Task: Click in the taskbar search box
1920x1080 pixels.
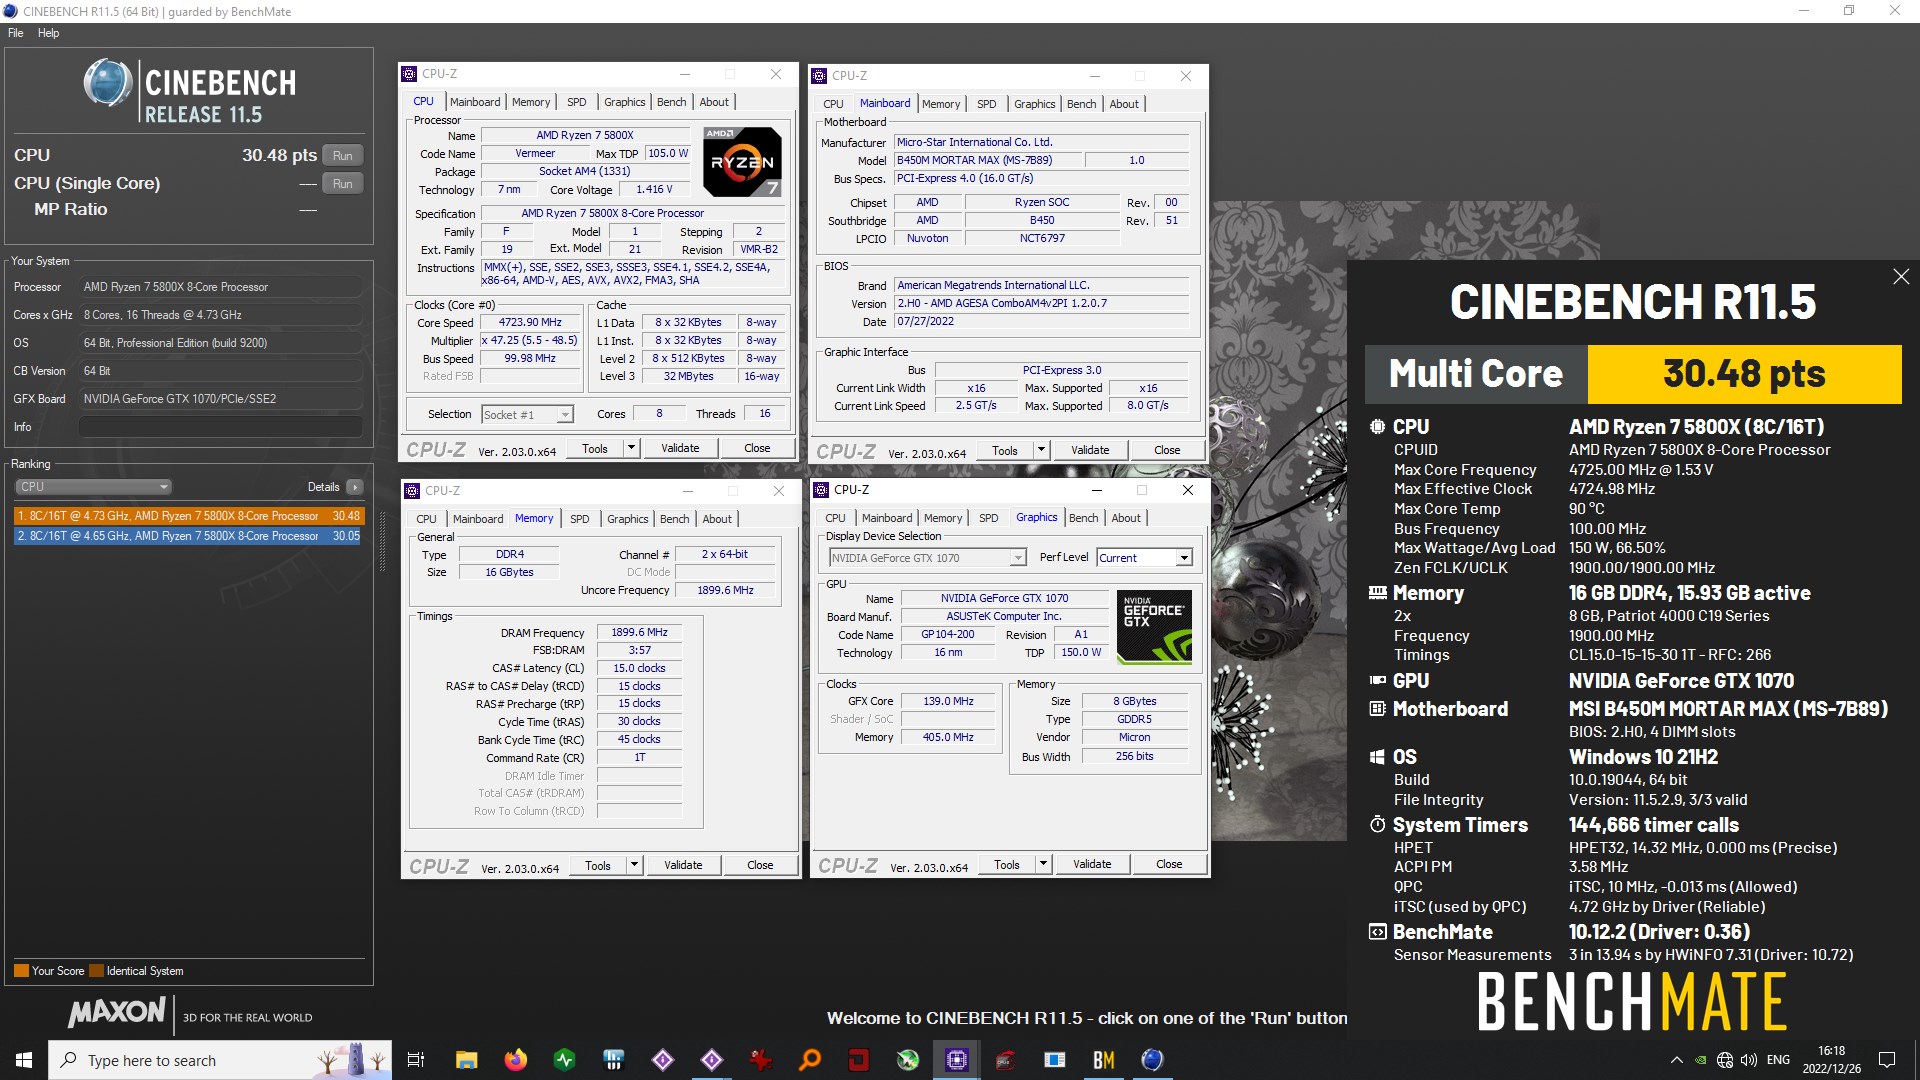Action: pos(220,1060)
